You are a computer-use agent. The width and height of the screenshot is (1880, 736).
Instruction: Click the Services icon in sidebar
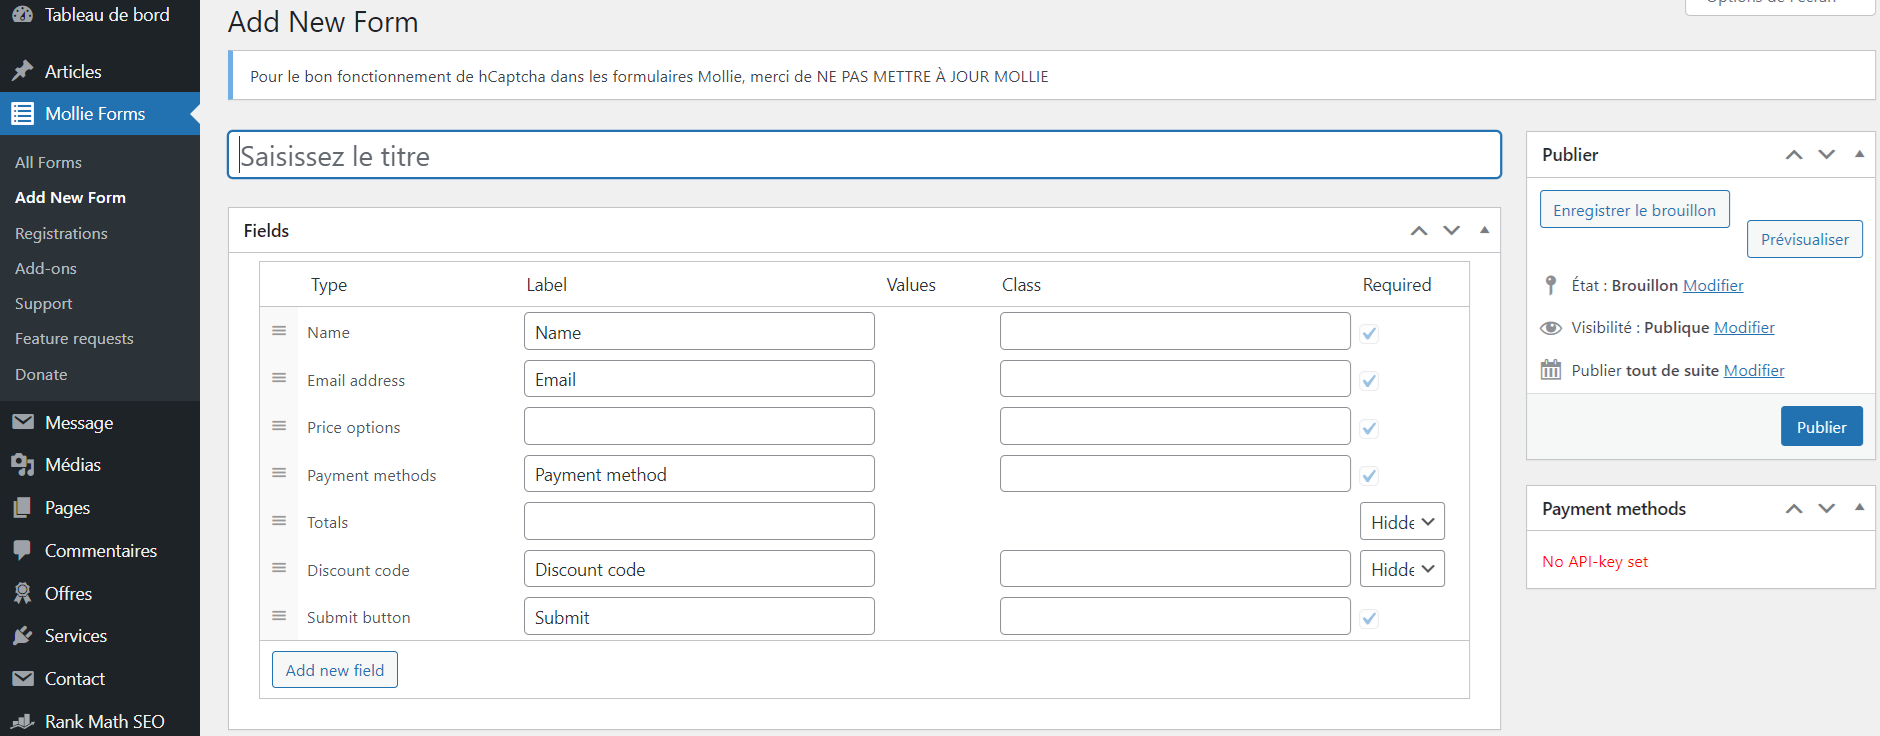tap(22, 636)
